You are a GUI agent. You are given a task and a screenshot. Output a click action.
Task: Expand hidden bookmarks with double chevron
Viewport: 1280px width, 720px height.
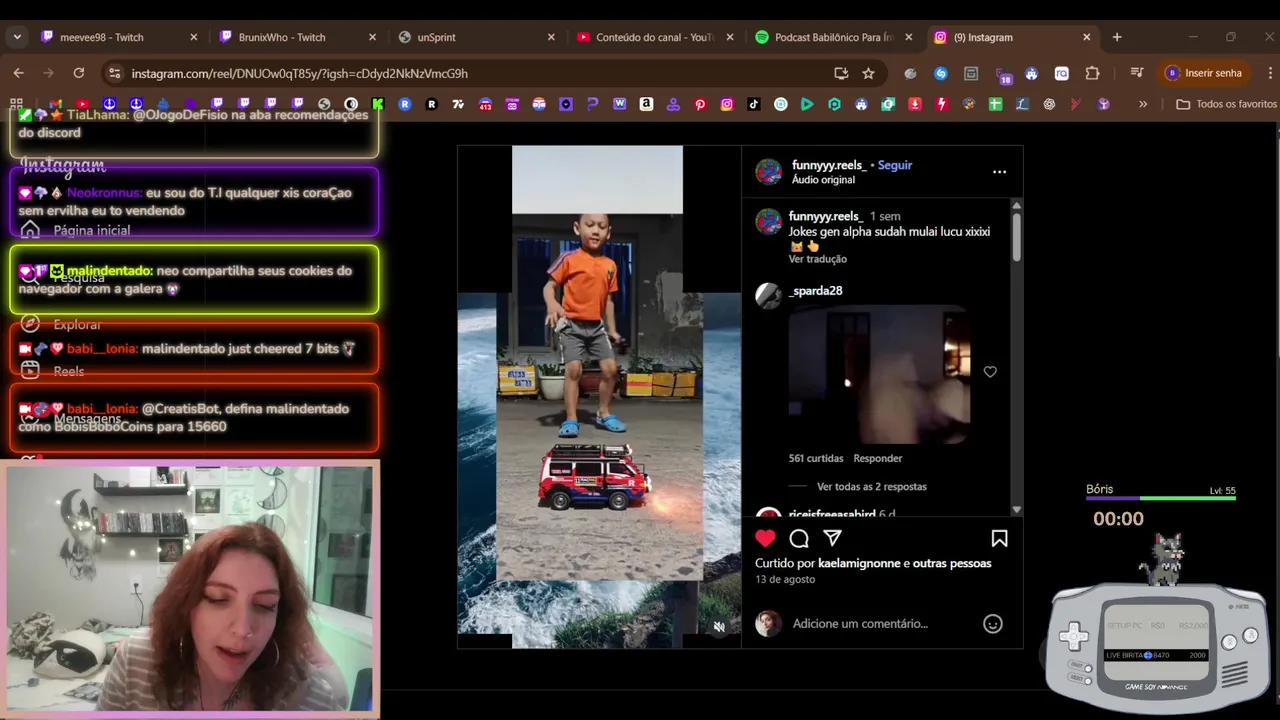click(1143, 104)
